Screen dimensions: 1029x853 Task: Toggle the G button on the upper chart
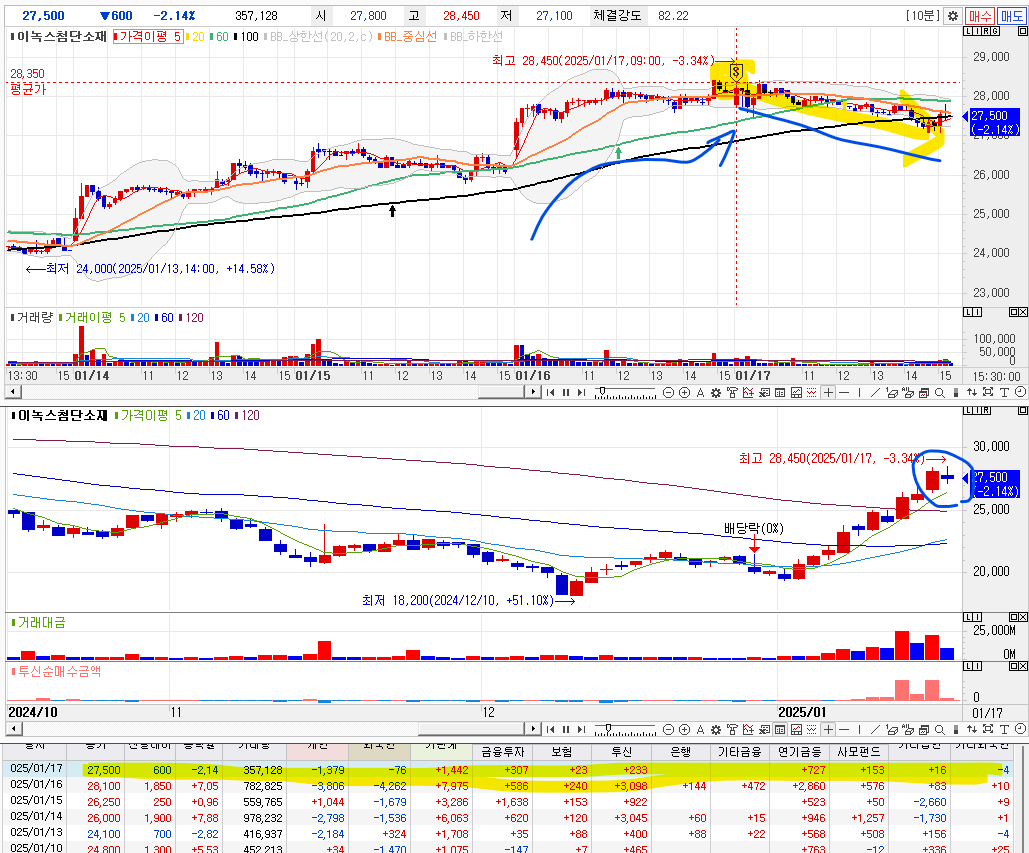coord(995,31)
